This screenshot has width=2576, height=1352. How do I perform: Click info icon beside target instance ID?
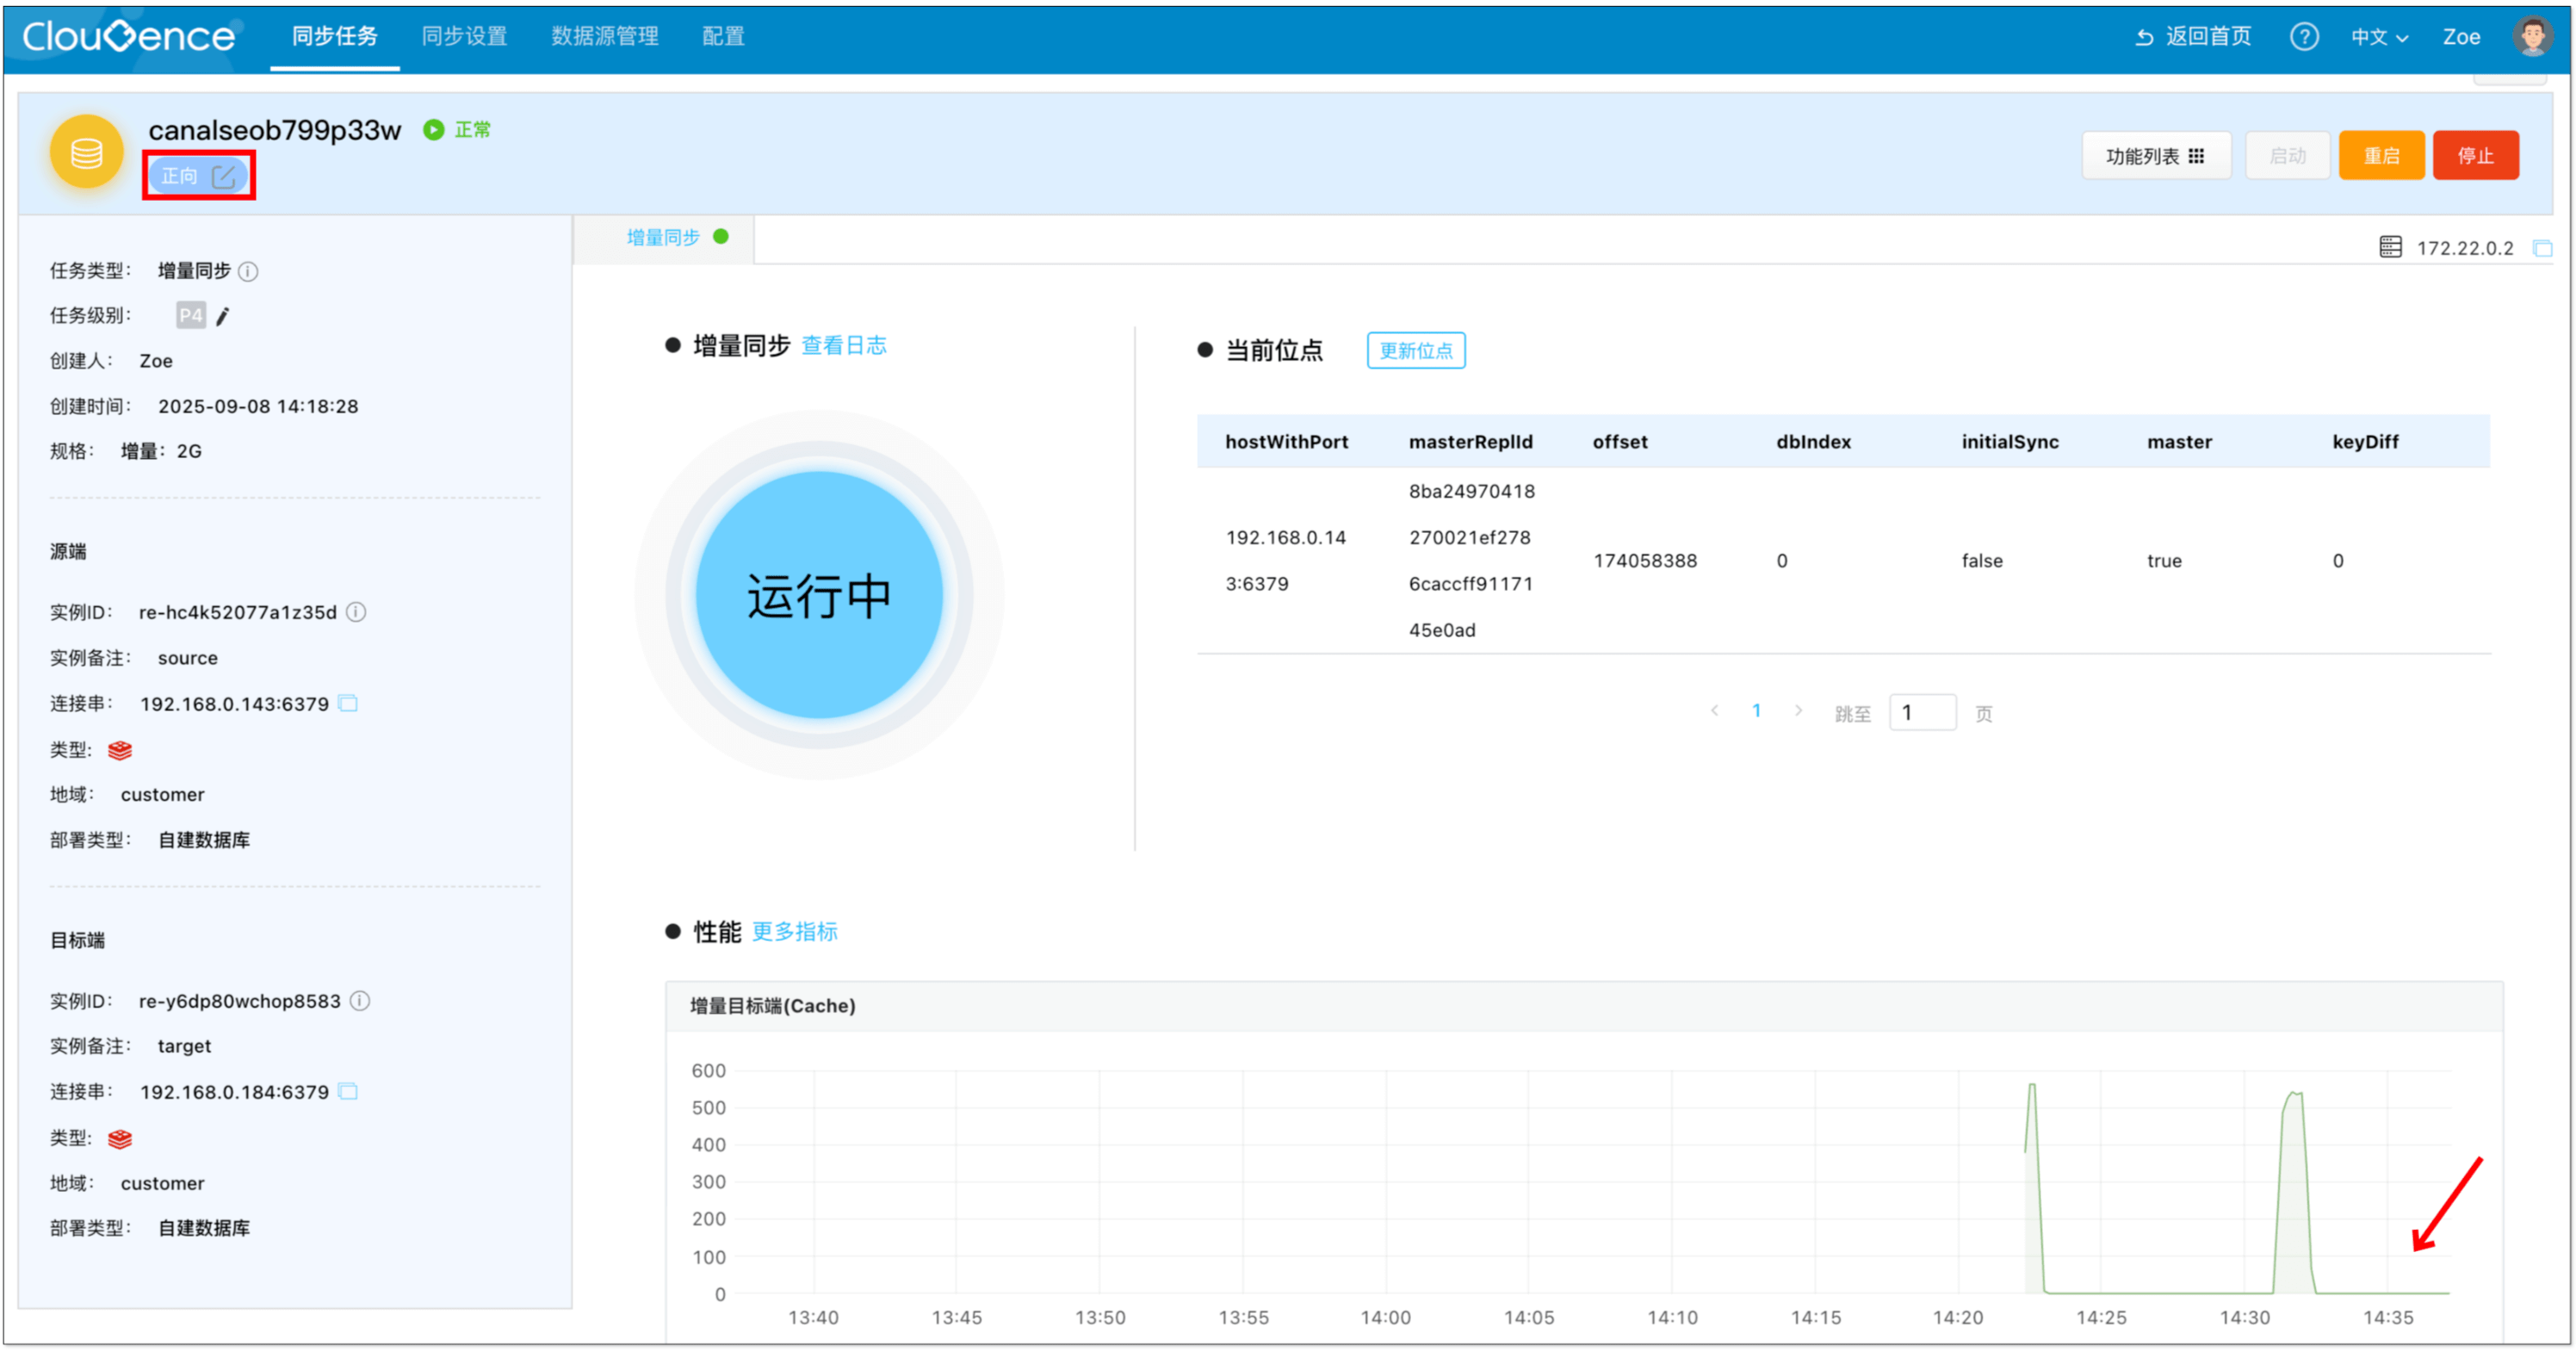pos(361,1001)
